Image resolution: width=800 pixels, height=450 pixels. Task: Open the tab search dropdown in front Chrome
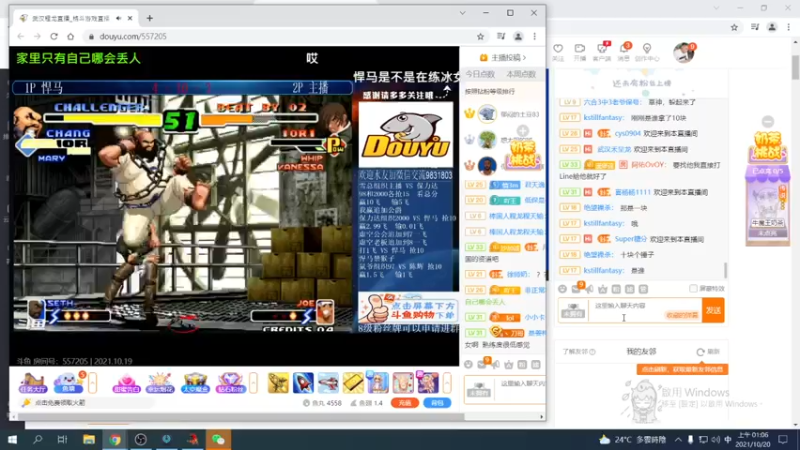click(462, 13)
